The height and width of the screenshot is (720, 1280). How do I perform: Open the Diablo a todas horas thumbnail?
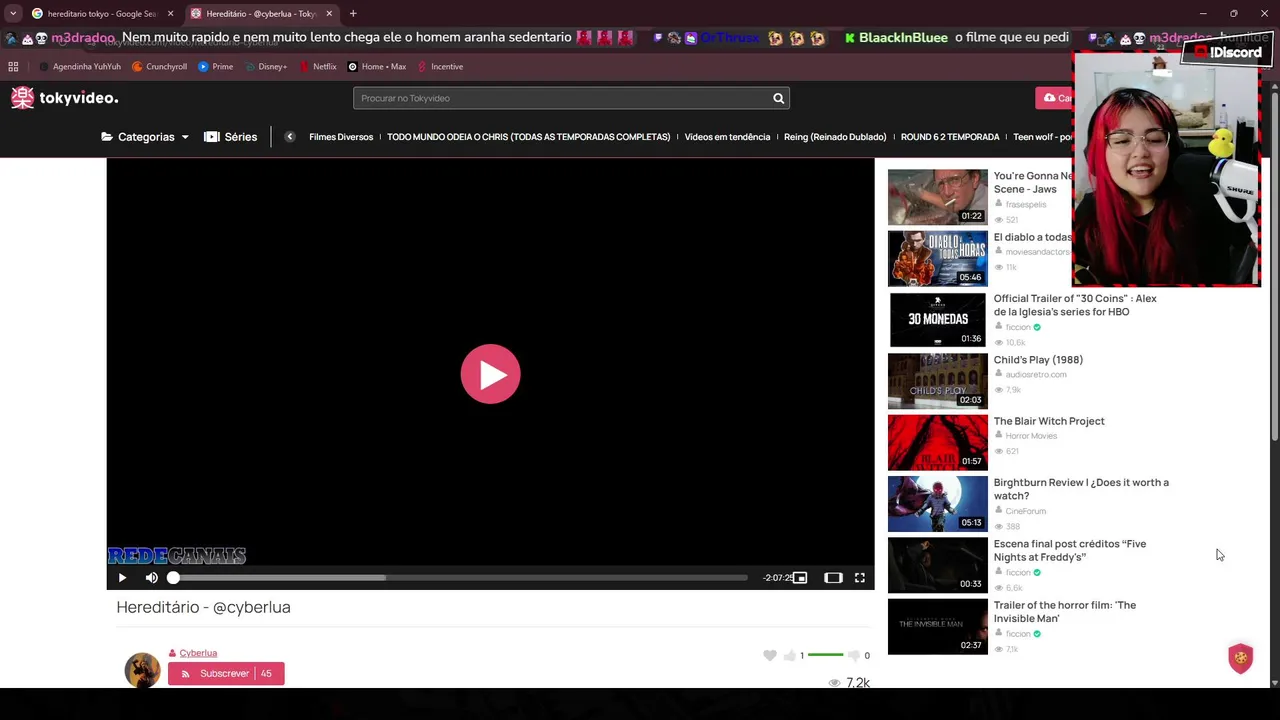point(937,258)
